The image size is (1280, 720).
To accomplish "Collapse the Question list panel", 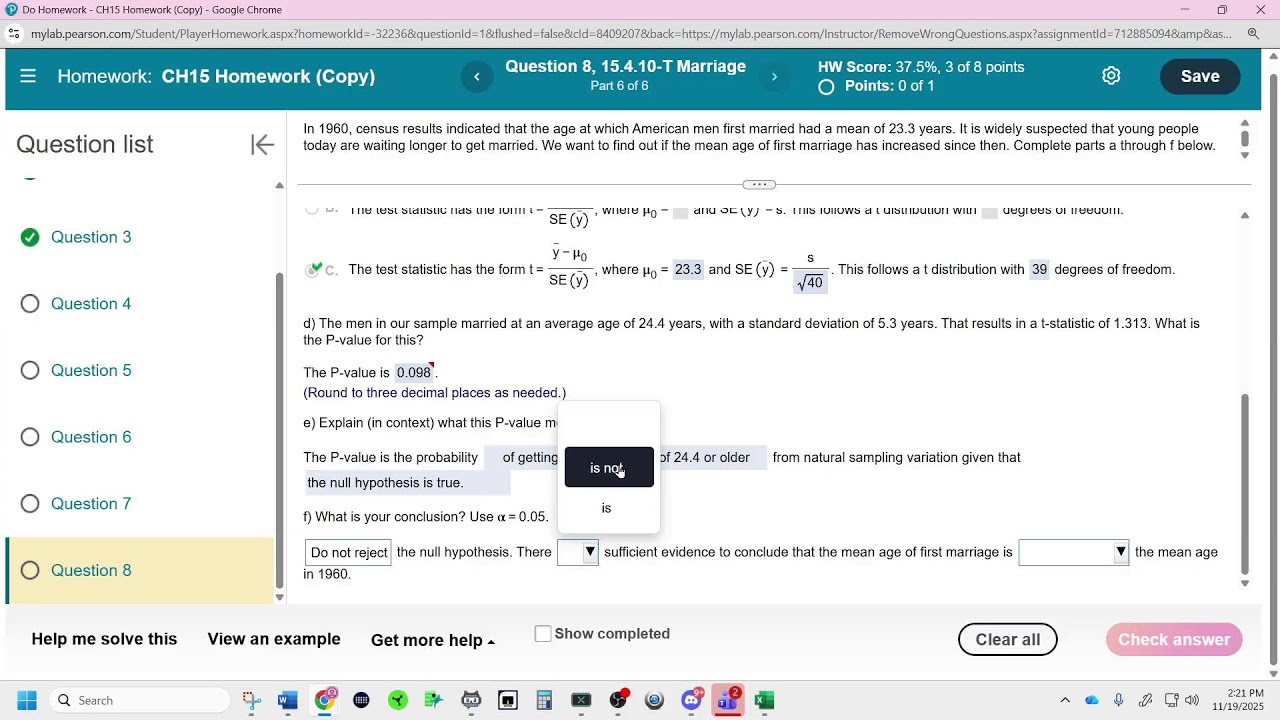I will coord(262,145).
